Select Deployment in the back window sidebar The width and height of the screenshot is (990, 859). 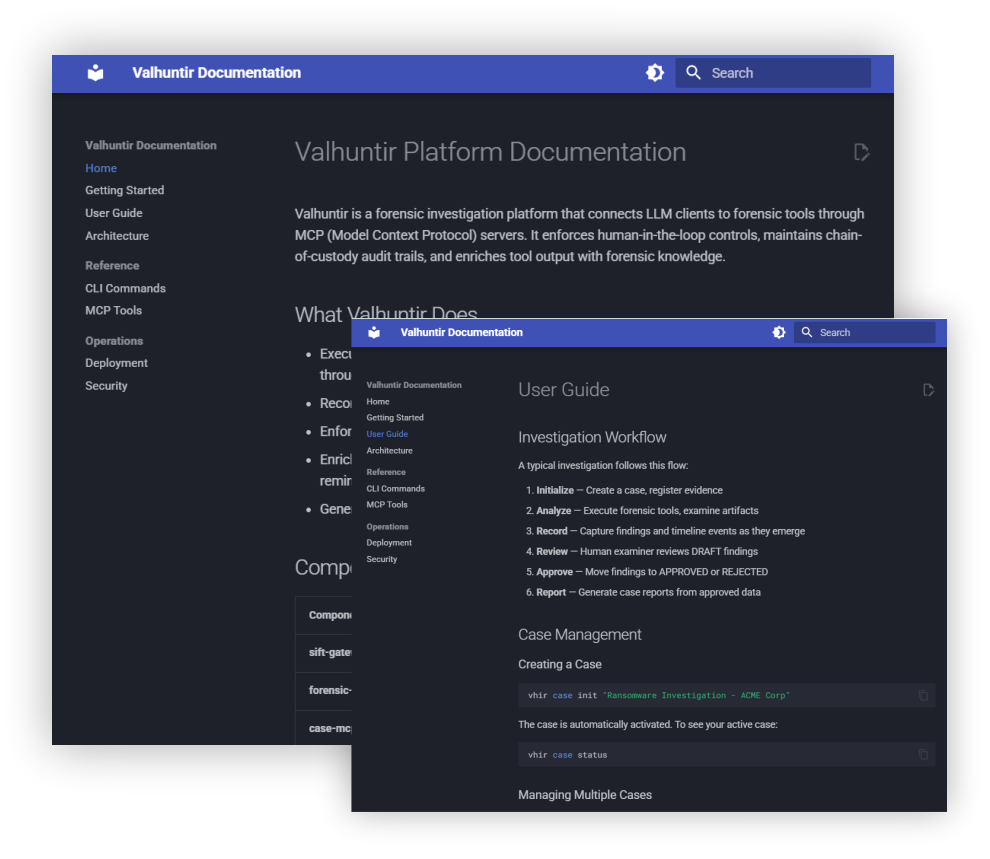[116, 363]
